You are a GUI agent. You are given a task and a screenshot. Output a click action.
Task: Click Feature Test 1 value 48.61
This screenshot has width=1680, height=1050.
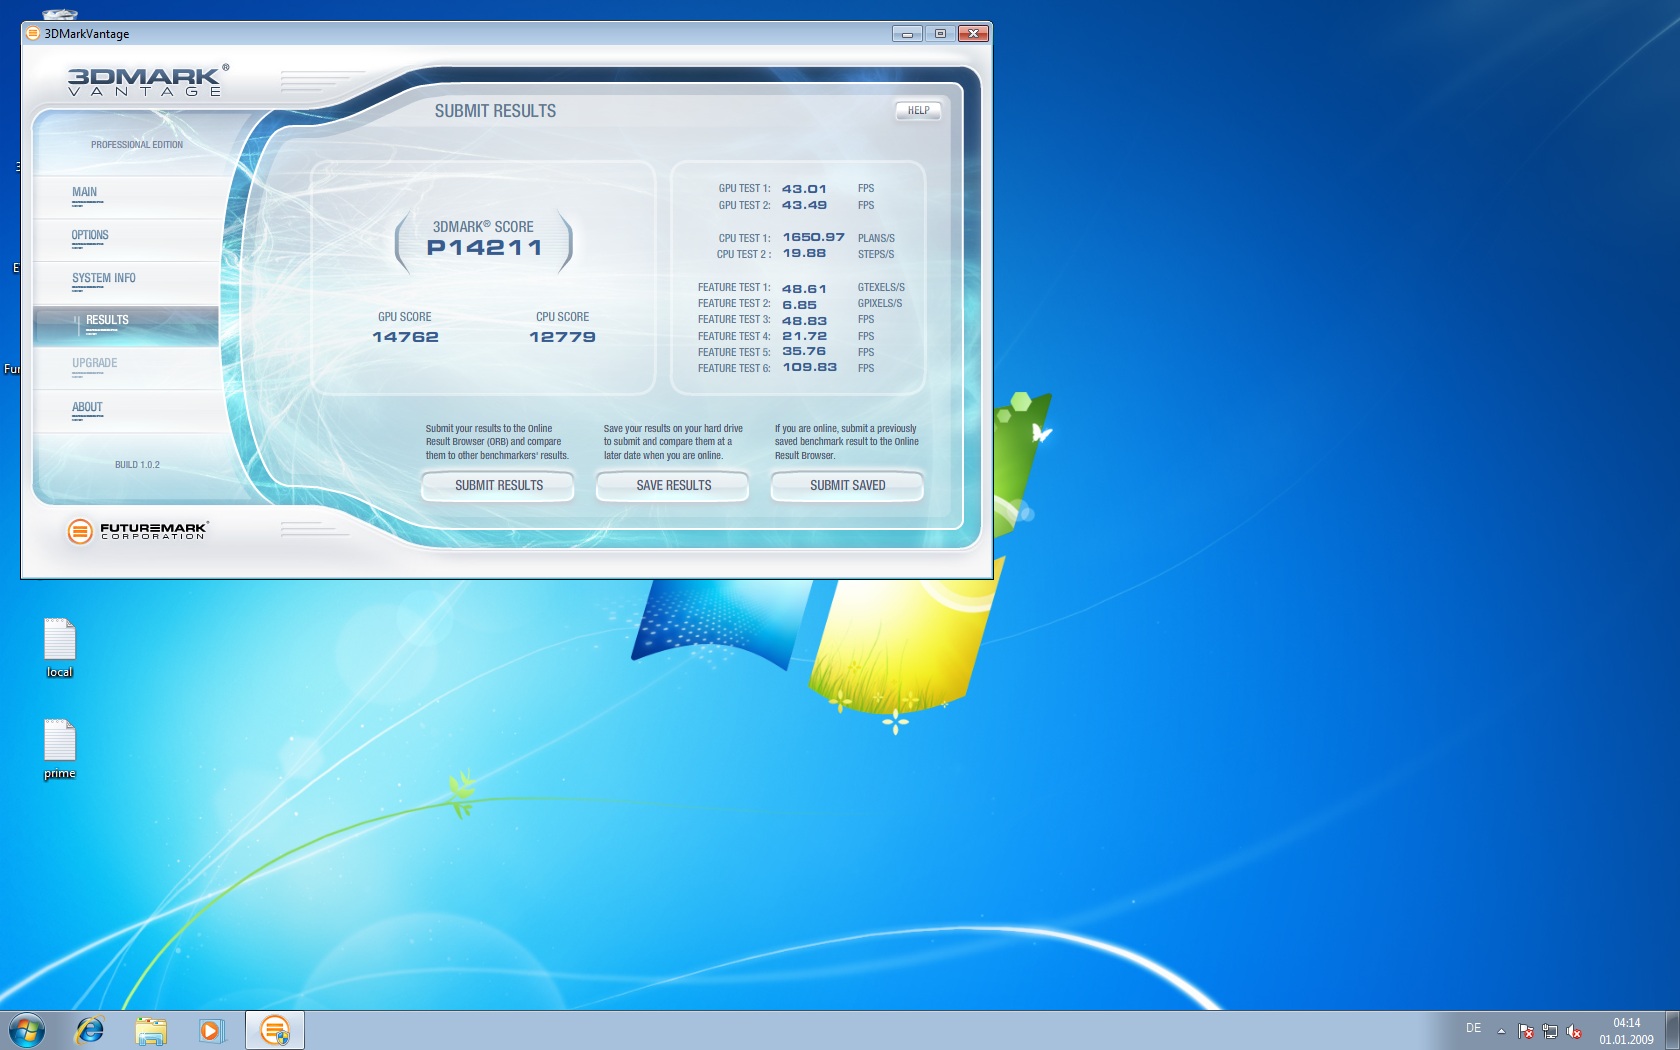coord(804,289)
